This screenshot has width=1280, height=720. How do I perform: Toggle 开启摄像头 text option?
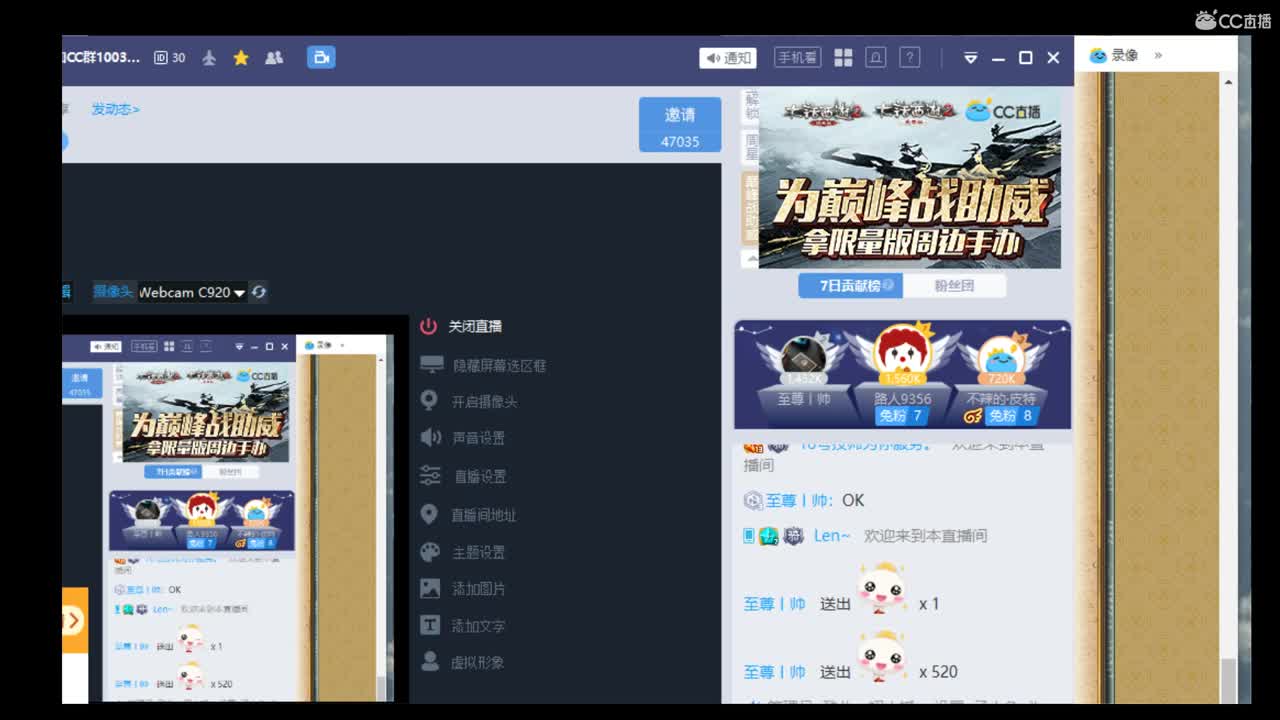coord(485,402)
